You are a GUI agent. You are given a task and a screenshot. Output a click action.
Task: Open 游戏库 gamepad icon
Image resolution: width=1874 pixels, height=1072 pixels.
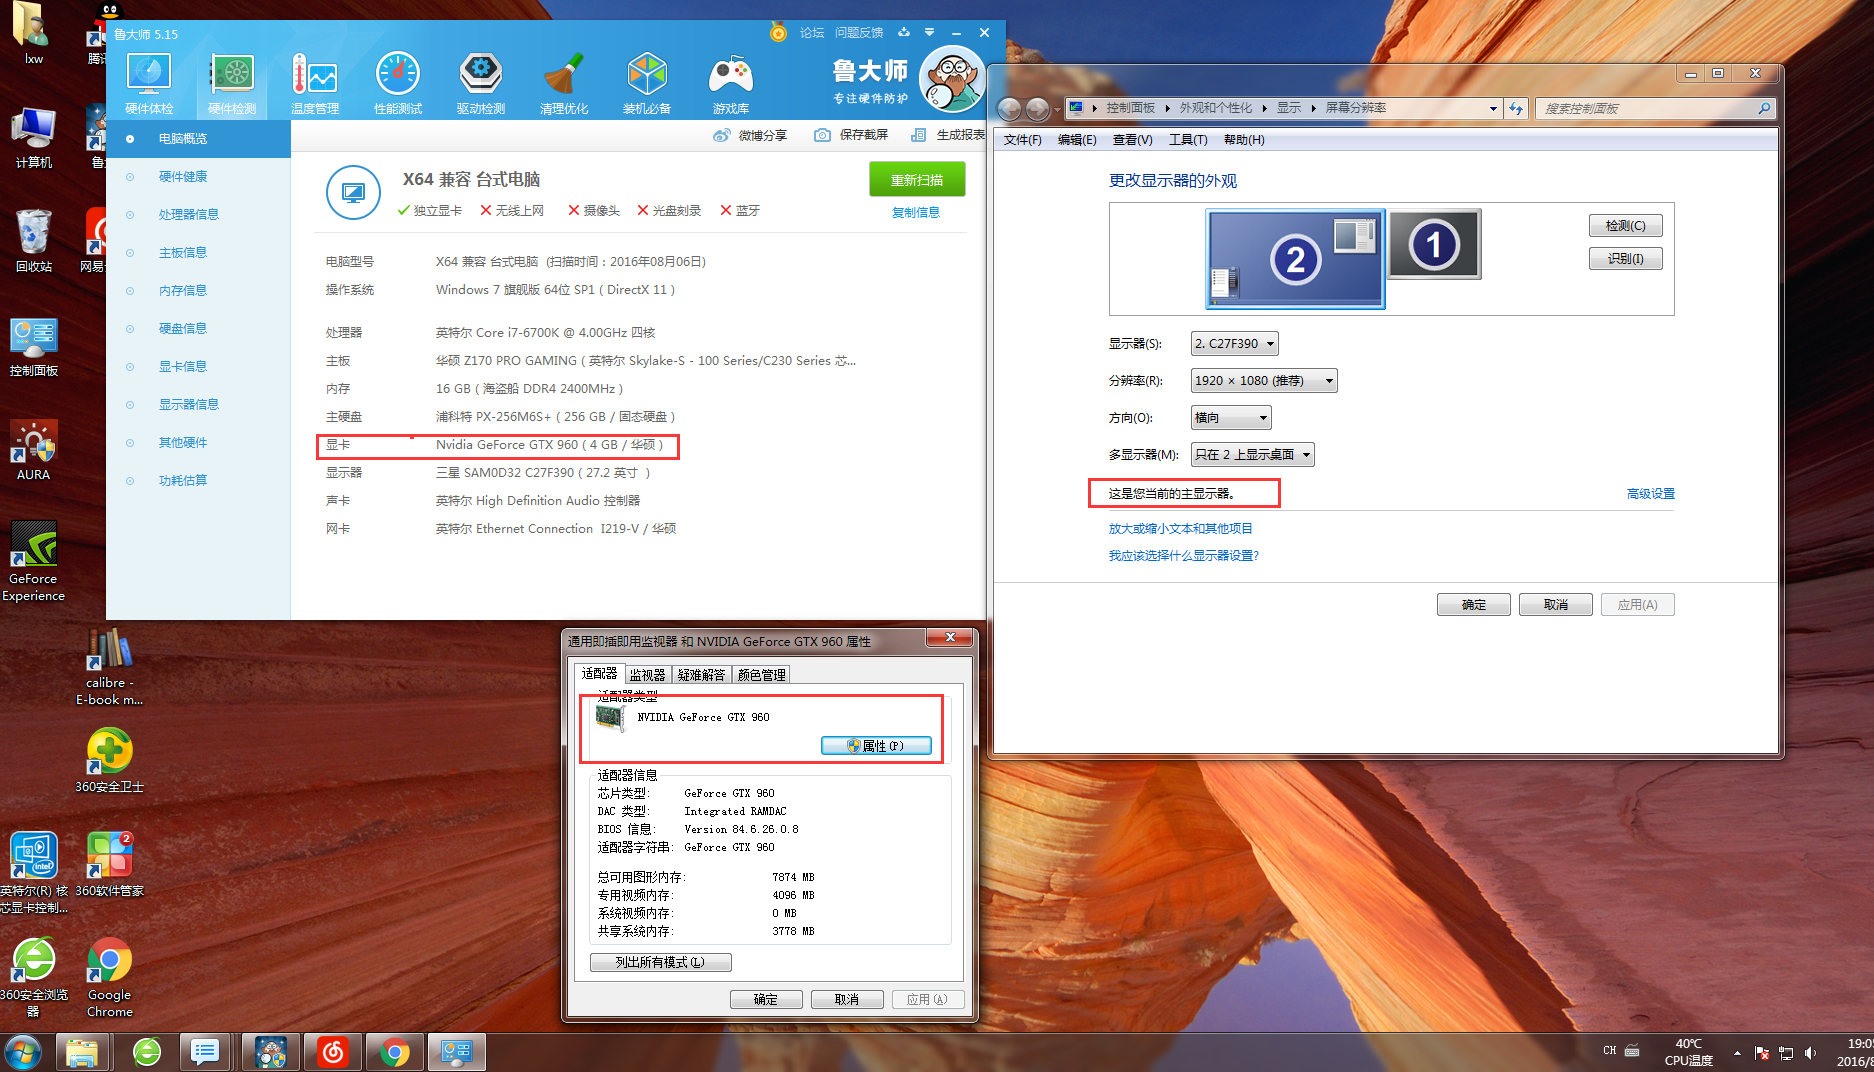click(x=731, y=84)
